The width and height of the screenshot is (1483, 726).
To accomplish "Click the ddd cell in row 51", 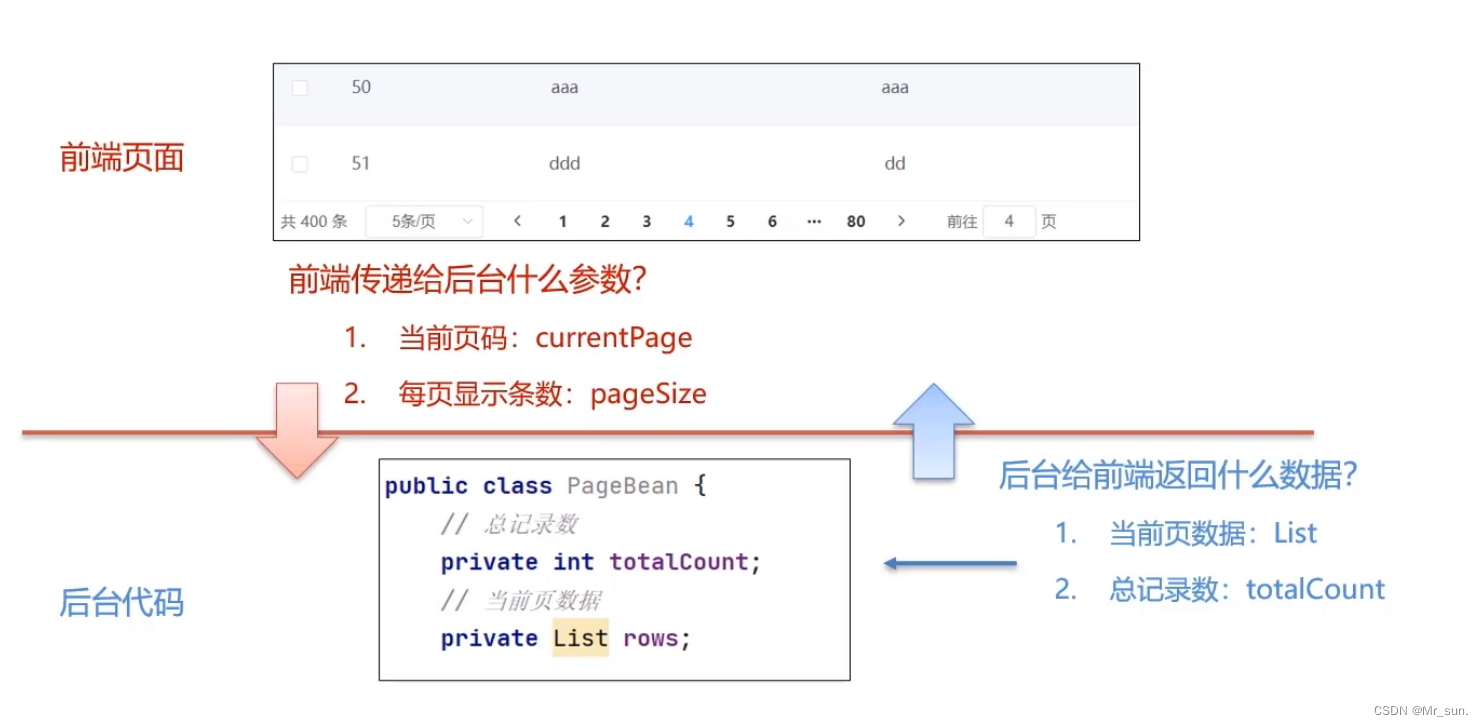I will (x=565, y=163).
